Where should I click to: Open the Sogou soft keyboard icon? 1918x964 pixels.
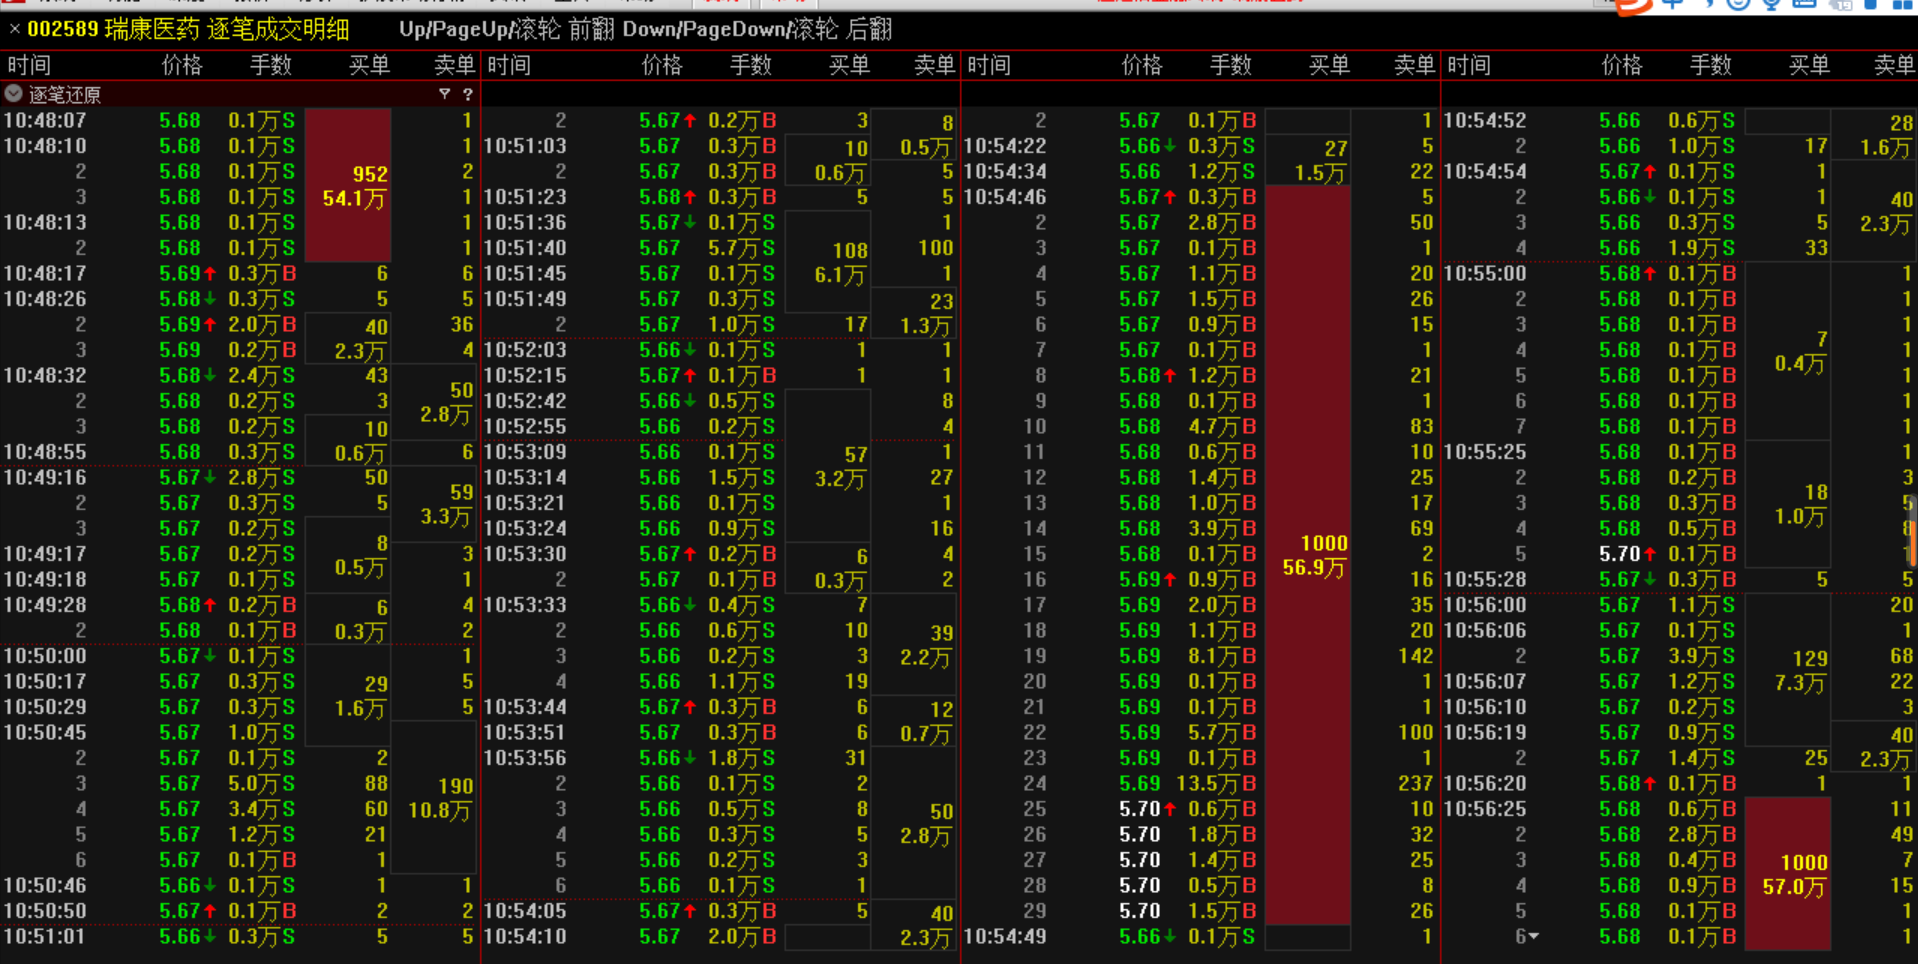click(1804, 4)
